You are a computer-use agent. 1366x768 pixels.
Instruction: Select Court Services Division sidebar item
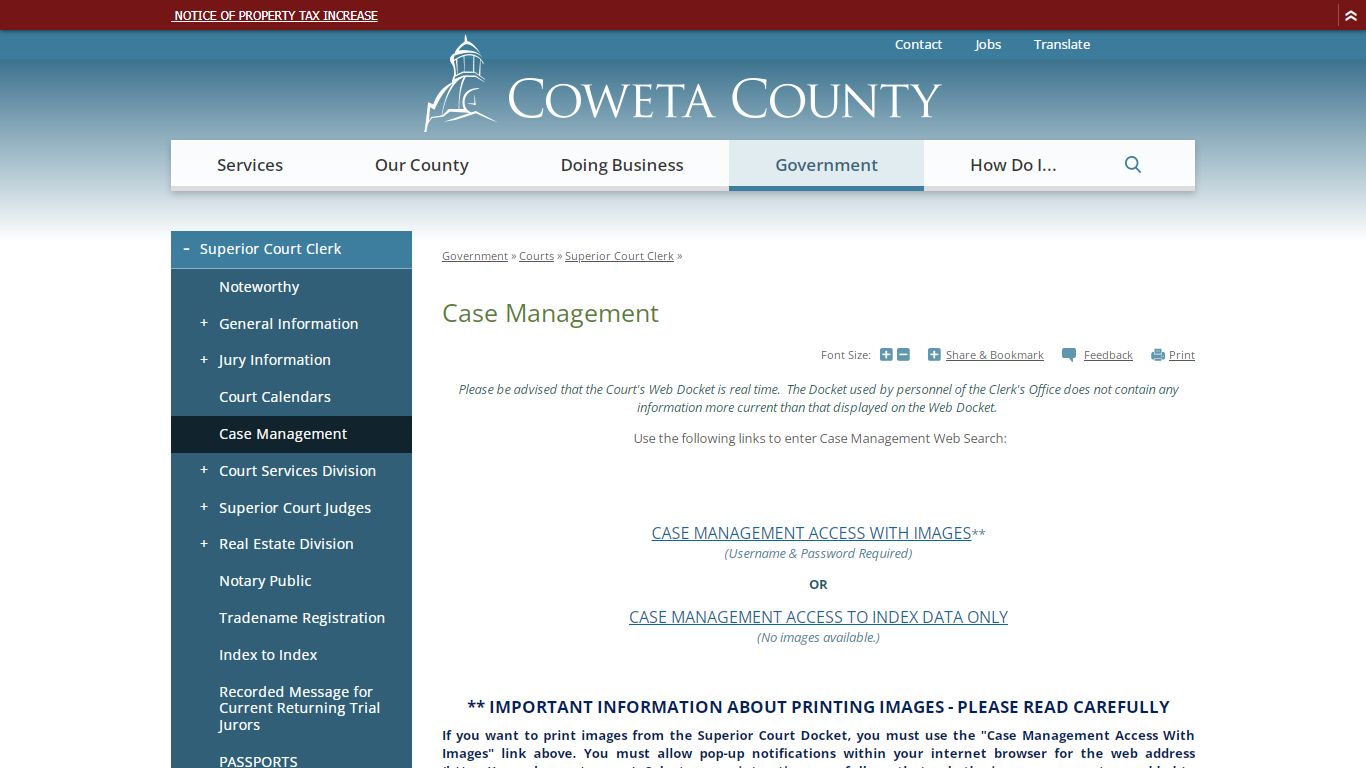click(x=297, y=471)
